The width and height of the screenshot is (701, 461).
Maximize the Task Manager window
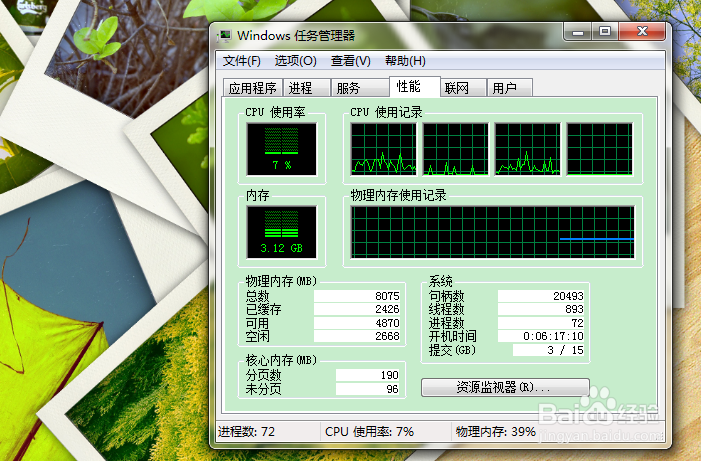605,32
